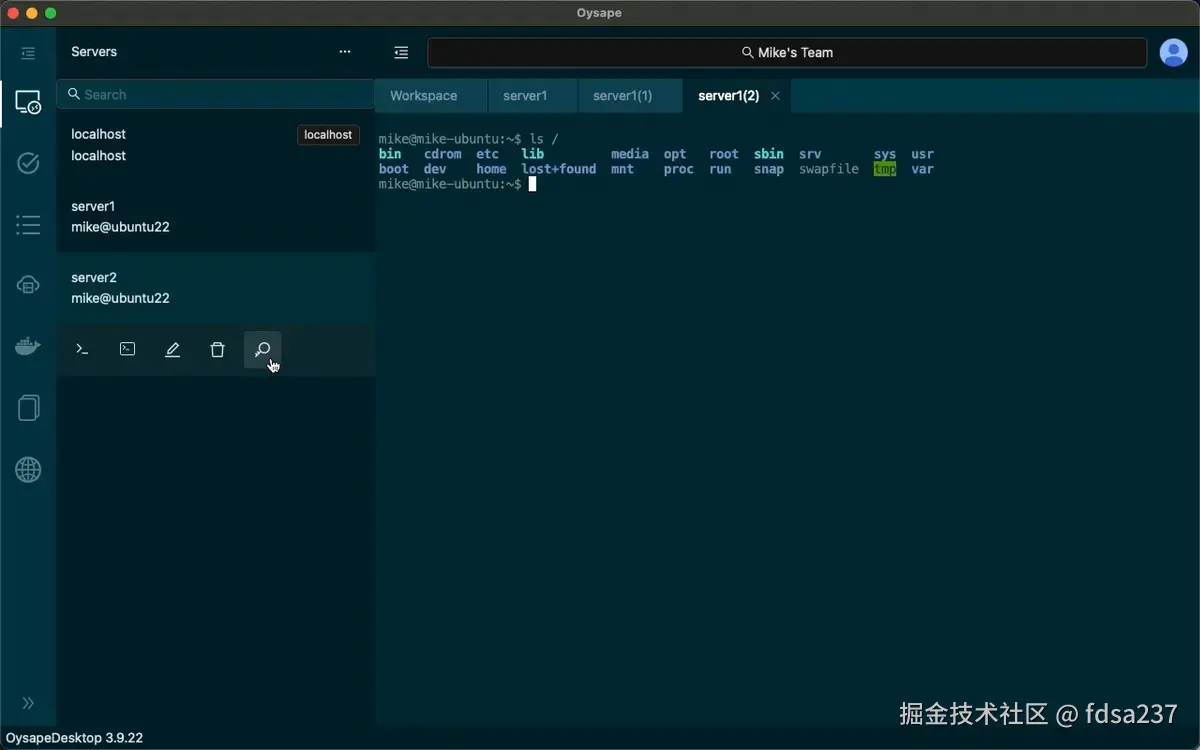Open the list view sidebar icon
The width and height of the screenshot is (1200, 750).
(x=28, y=224)
